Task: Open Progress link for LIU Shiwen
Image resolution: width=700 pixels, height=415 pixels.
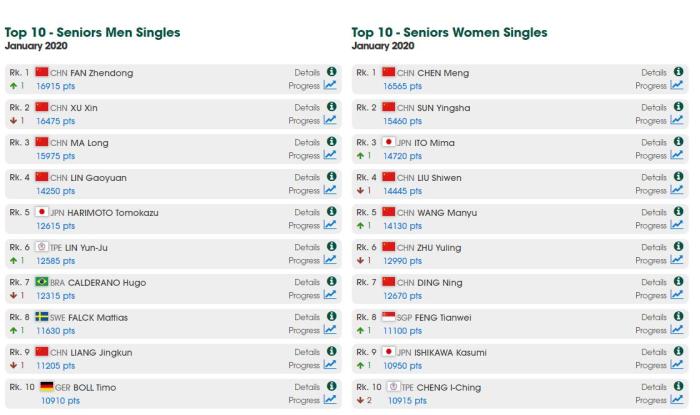Action: 651,191
